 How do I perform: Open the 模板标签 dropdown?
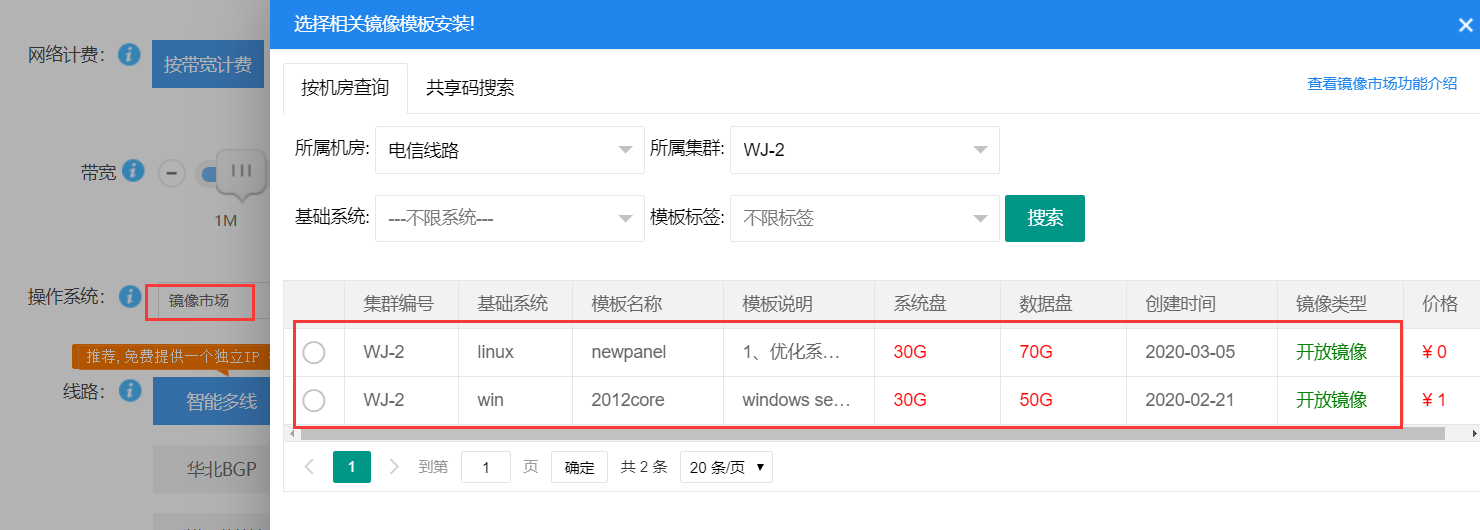(864, 218)
